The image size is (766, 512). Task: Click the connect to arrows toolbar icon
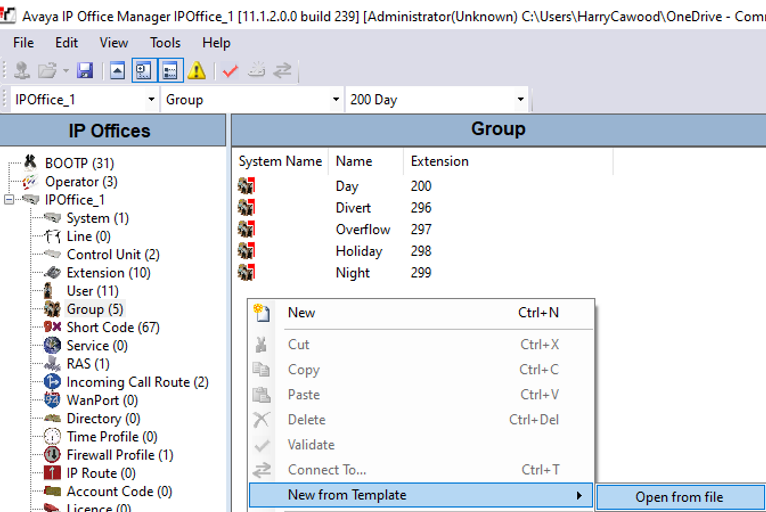[x=282, y=71]
